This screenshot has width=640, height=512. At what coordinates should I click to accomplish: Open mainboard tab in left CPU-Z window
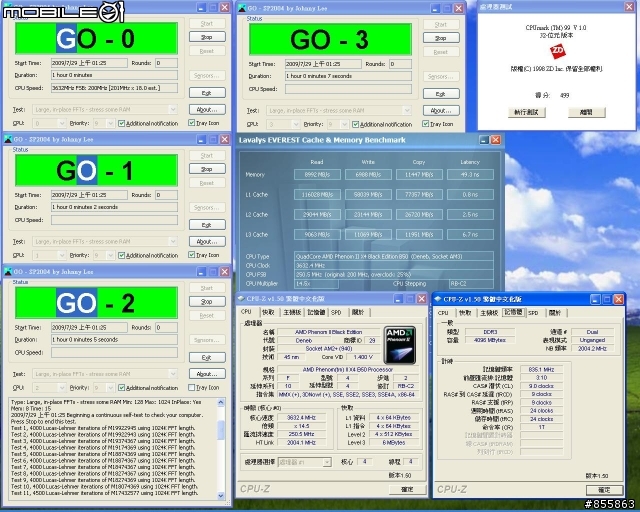pos(292,312)
